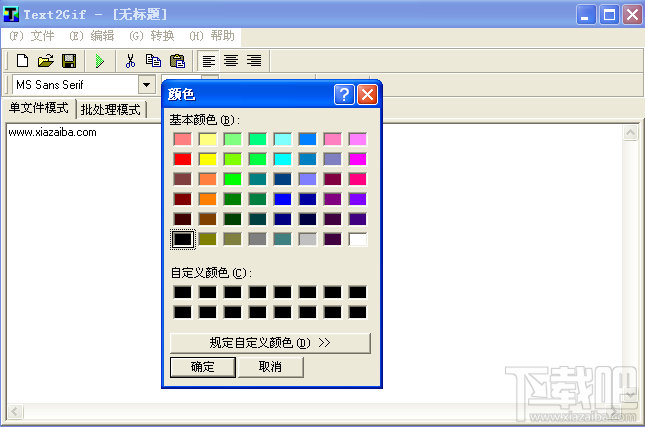This screenshot has width=645, height=427.
Task: Click the horizontal scrollbar left arrow
Action: coord(15,411)
